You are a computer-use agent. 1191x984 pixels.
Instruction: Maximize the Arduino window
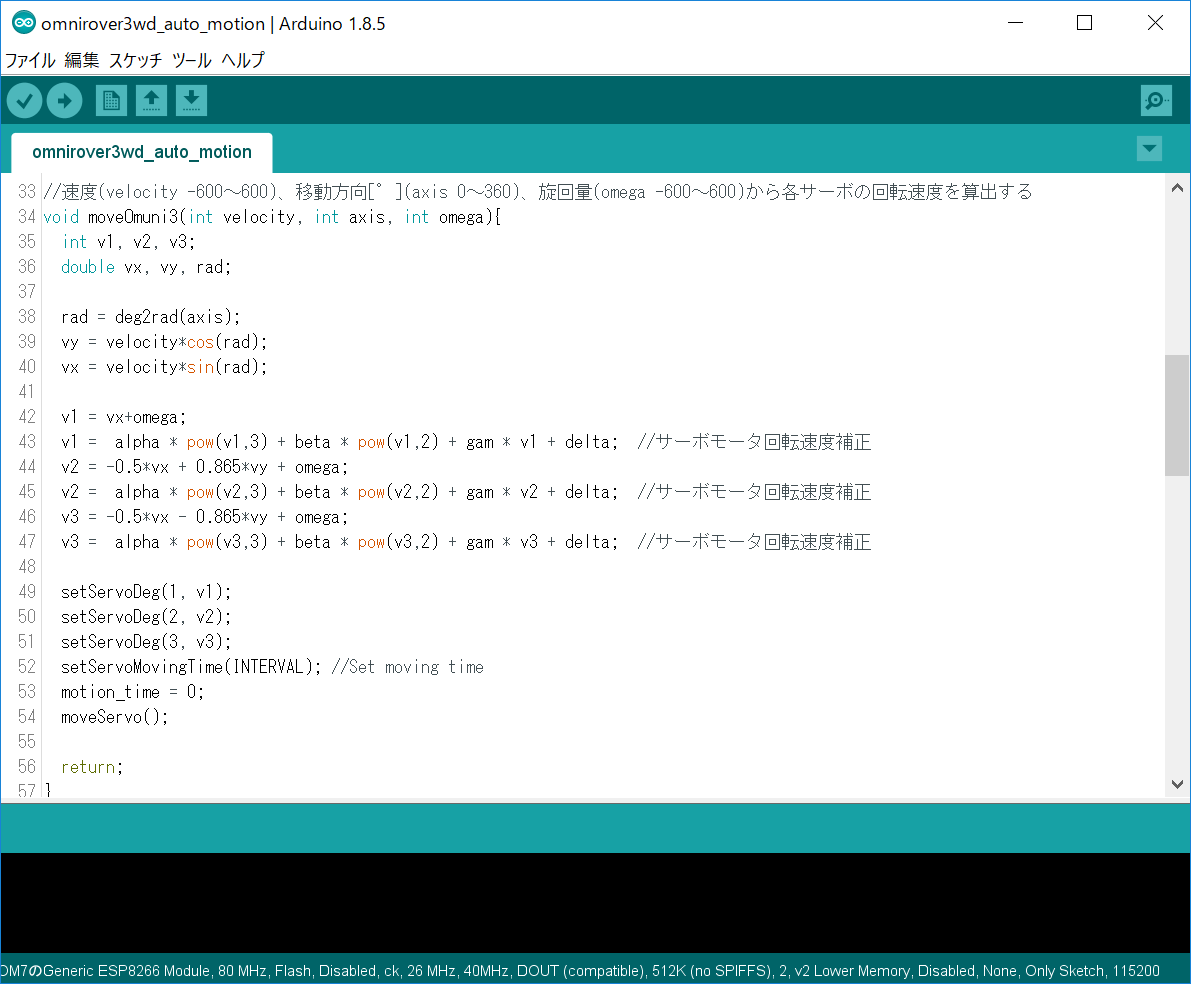point(1085,23)
